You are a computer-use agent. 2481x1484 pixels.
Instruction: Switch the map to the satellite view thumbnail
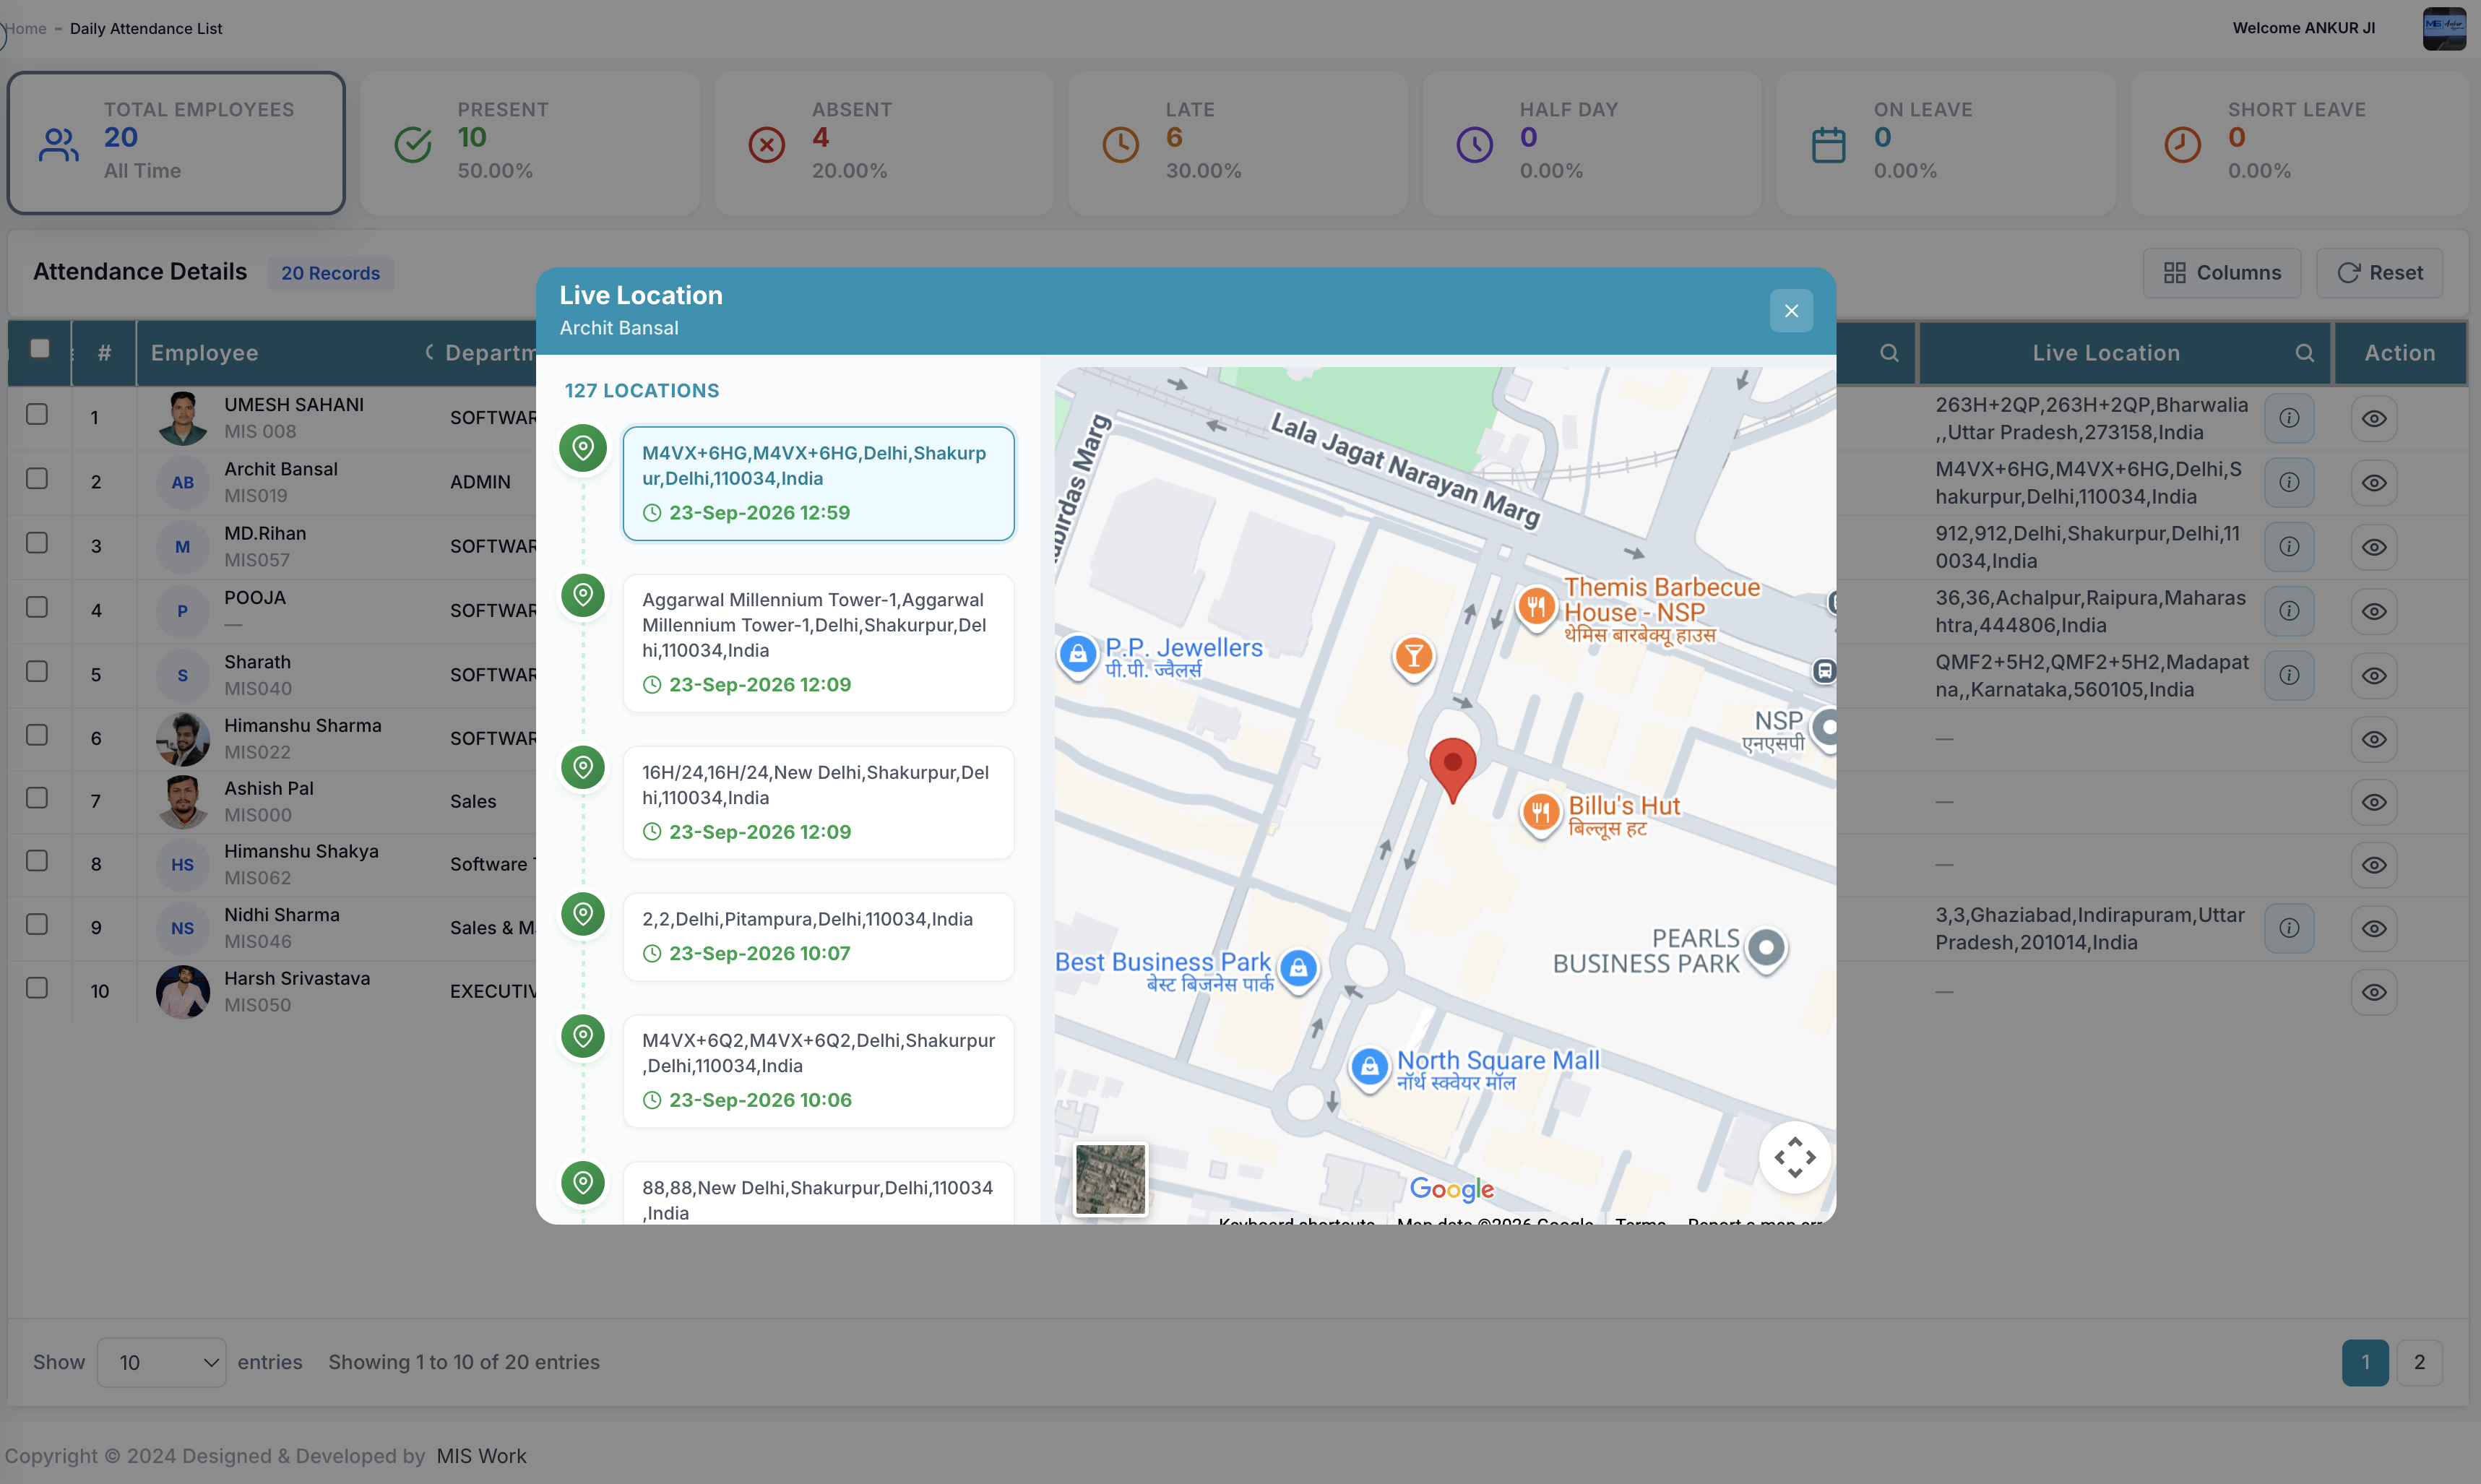[x=1110, y=1180]
